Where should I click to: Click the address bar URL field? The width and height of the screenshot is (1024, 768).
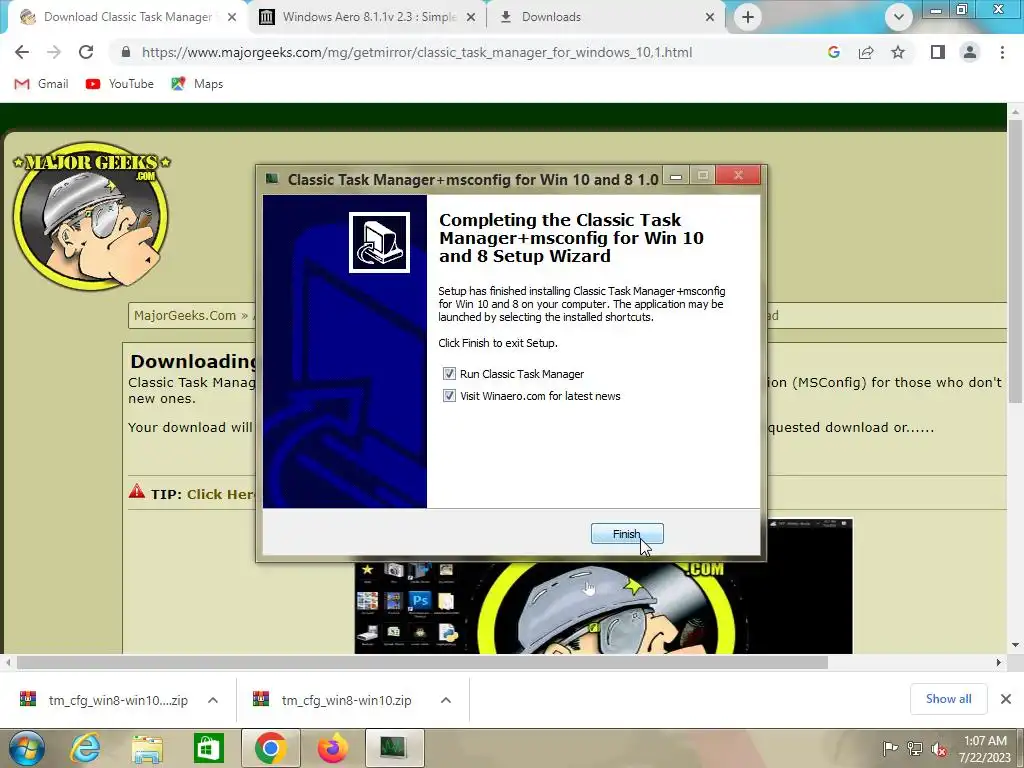(417, 52)
